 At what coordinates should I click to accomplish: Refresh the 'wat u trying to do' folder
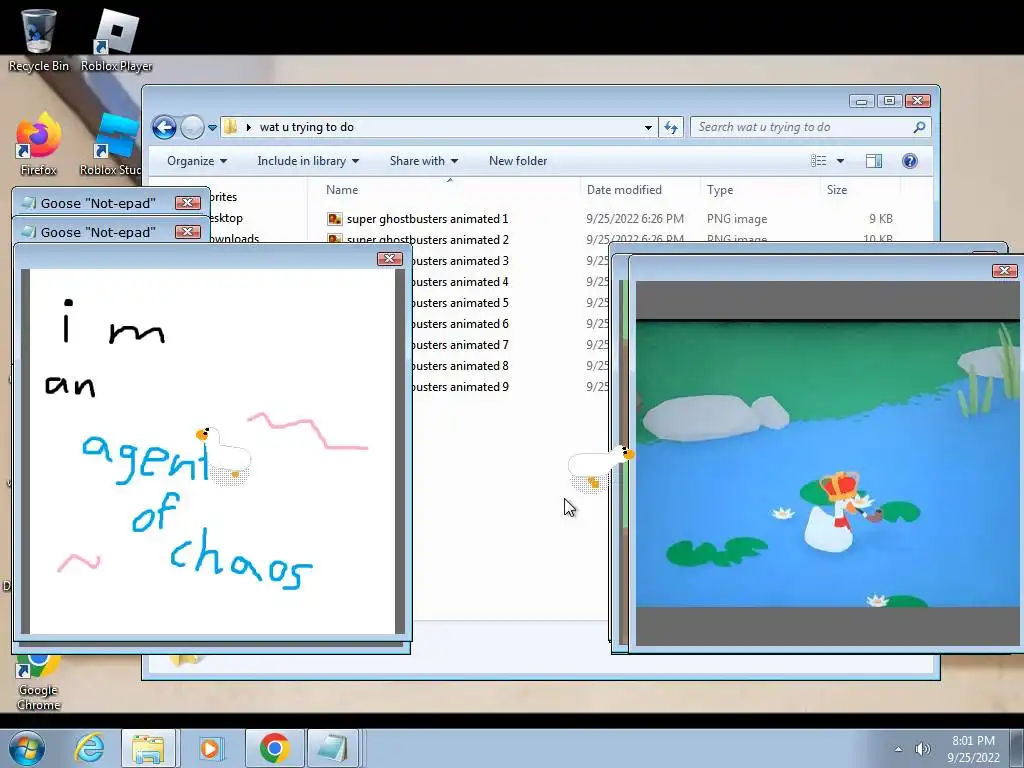coord(671,127)
